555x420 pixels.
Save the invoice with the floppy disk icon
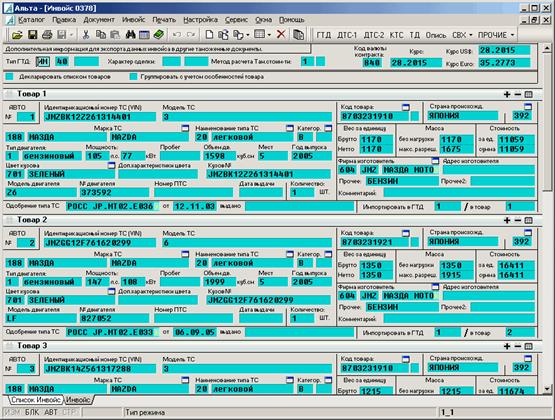click(32, 35)
